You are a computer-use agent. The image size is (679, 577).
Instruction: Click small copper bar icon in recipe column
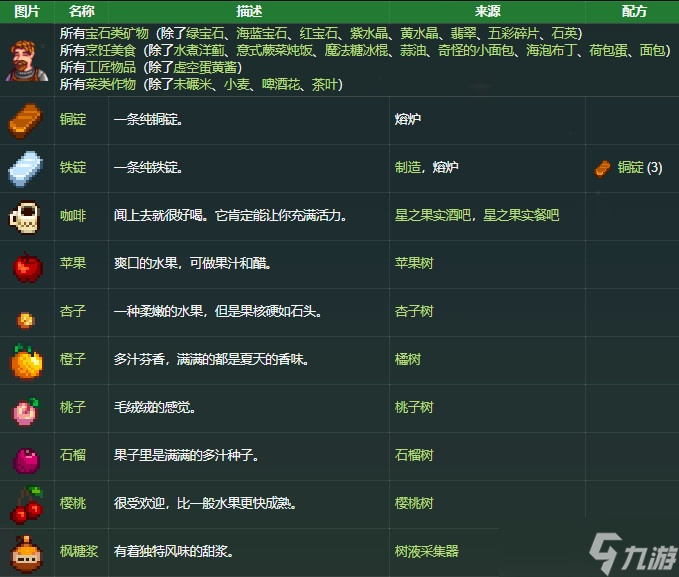[x=602, y=169]
